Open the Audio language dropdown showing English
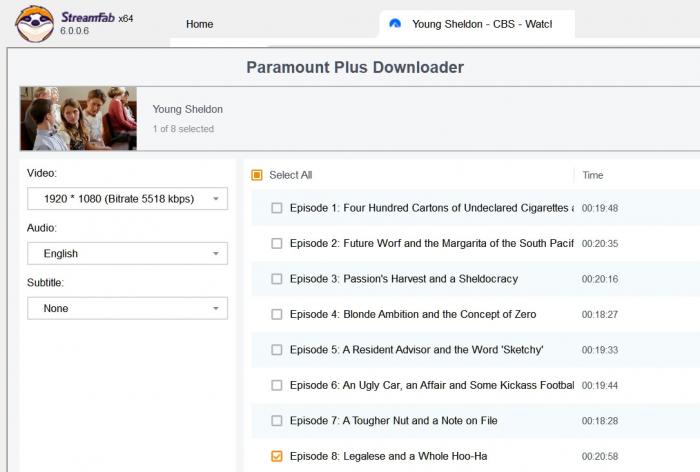 (x=128, y=254)
